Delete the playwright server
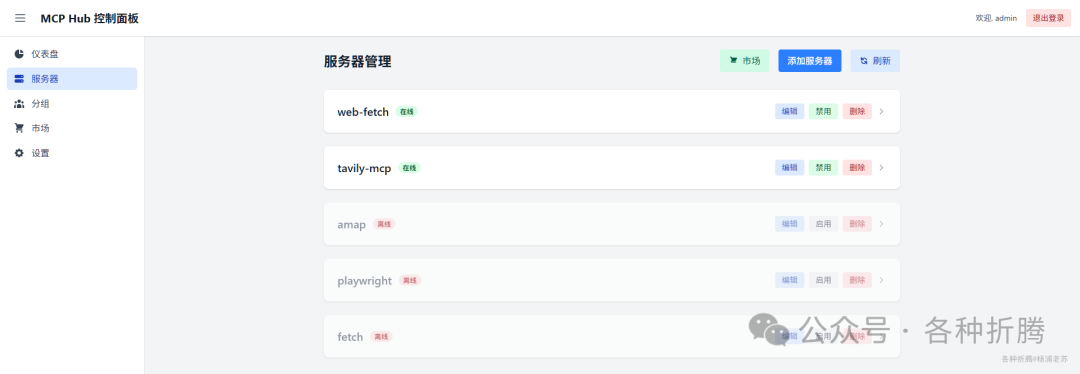Screen dimensions: 1080x374 coord(857,280)
